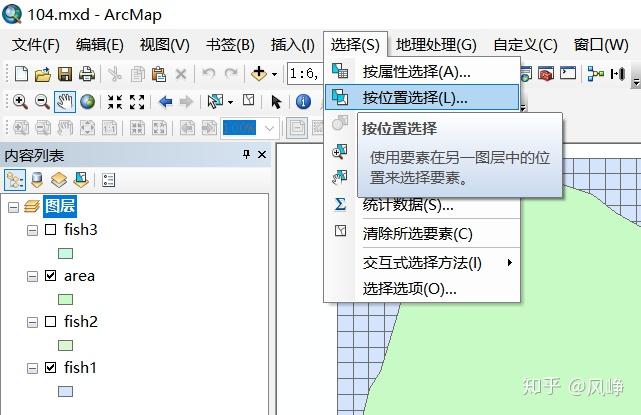Click List By Drawing Order icon
Image resolution: width=641 pixels, height=415 pixels.
[x=15, y=180]
